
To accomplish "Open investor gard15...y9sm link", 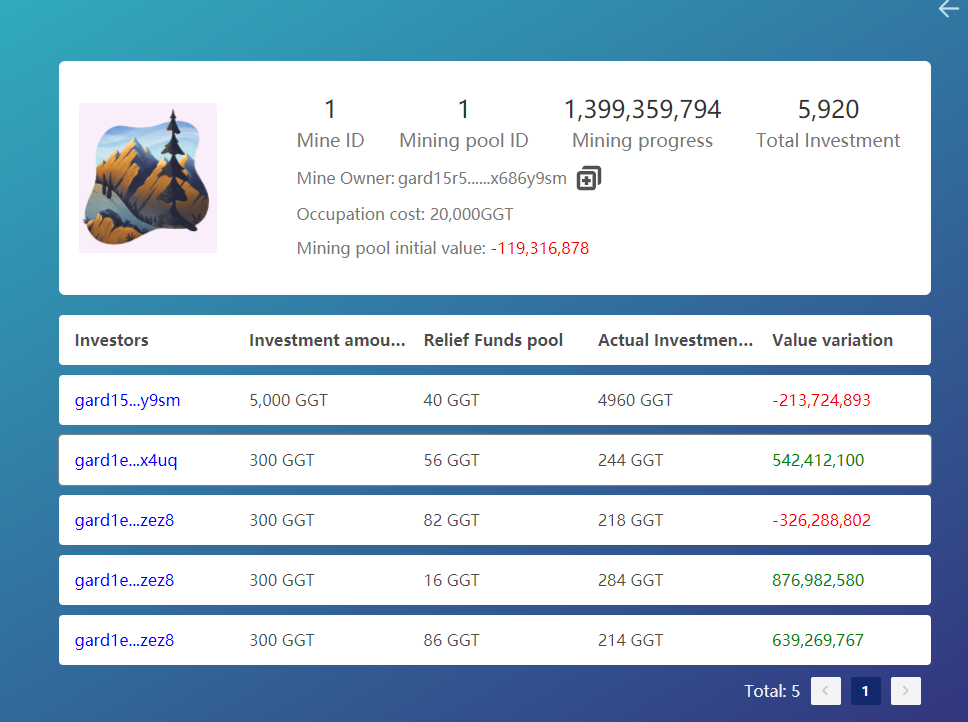I will point(127,400).
